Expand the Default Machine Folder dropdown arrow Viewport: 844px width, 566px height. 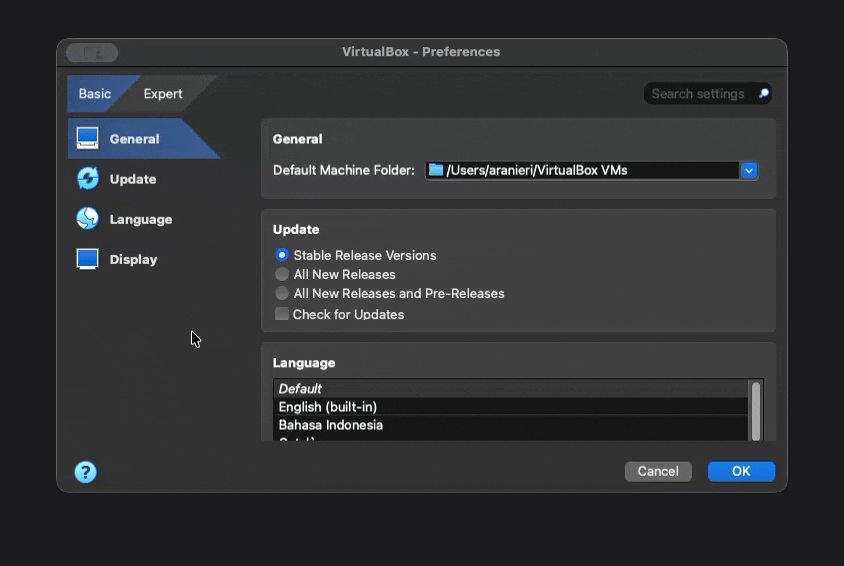[749, 171]
